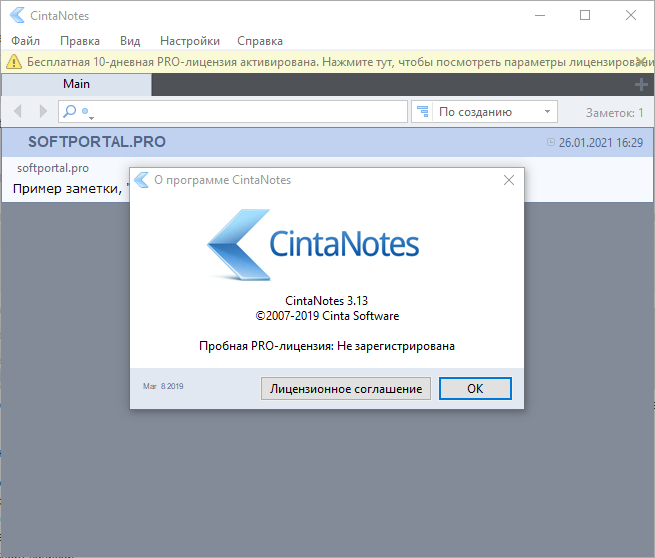Click the license notification warning icon
The width and height of the screenshot is (655, 558).
14,62
